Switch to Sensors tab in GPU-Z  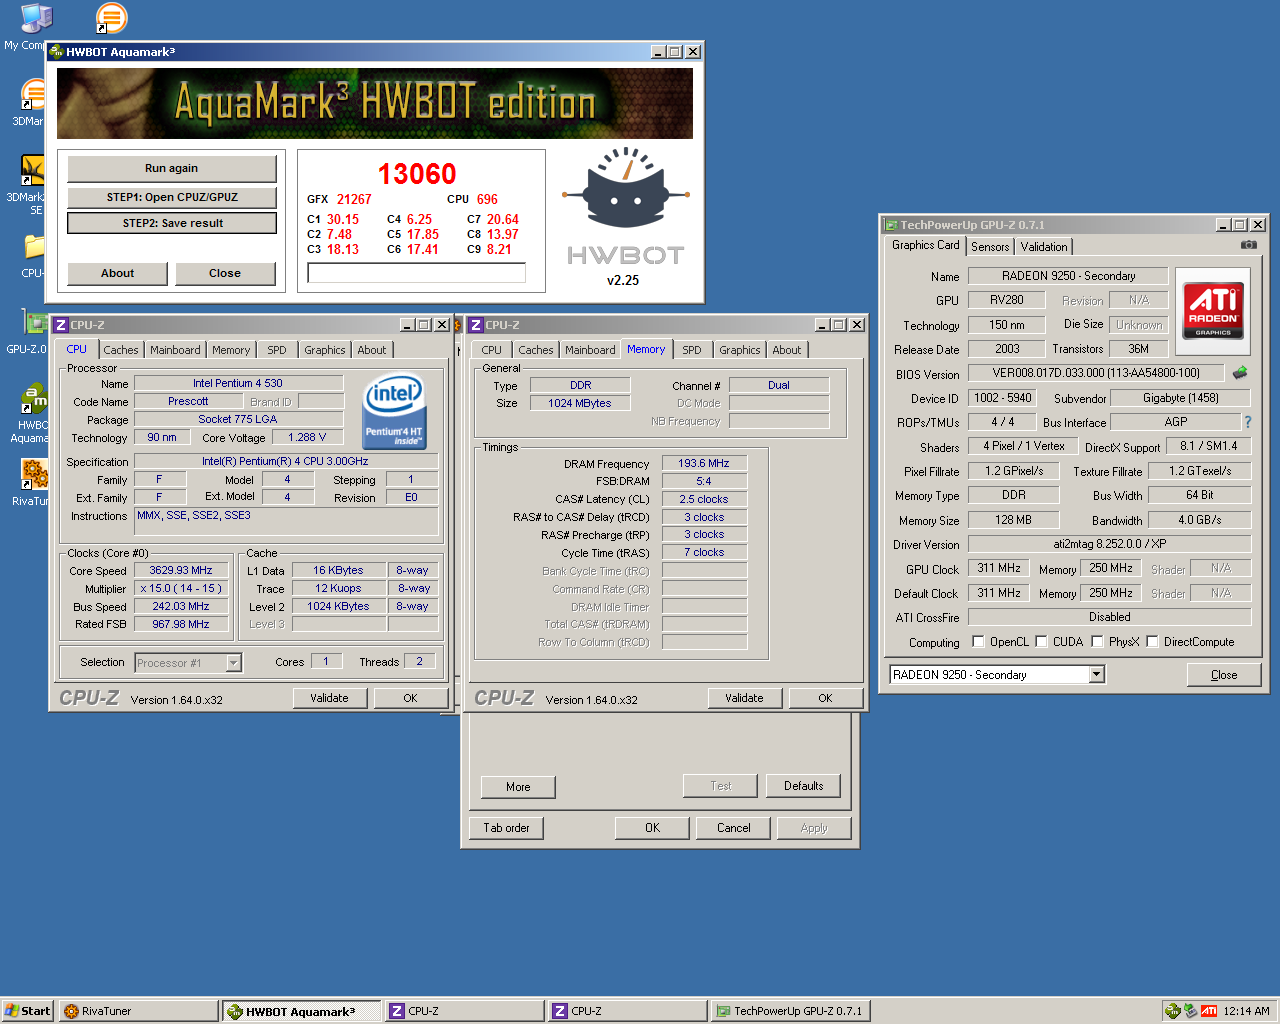tap(990, 247)
